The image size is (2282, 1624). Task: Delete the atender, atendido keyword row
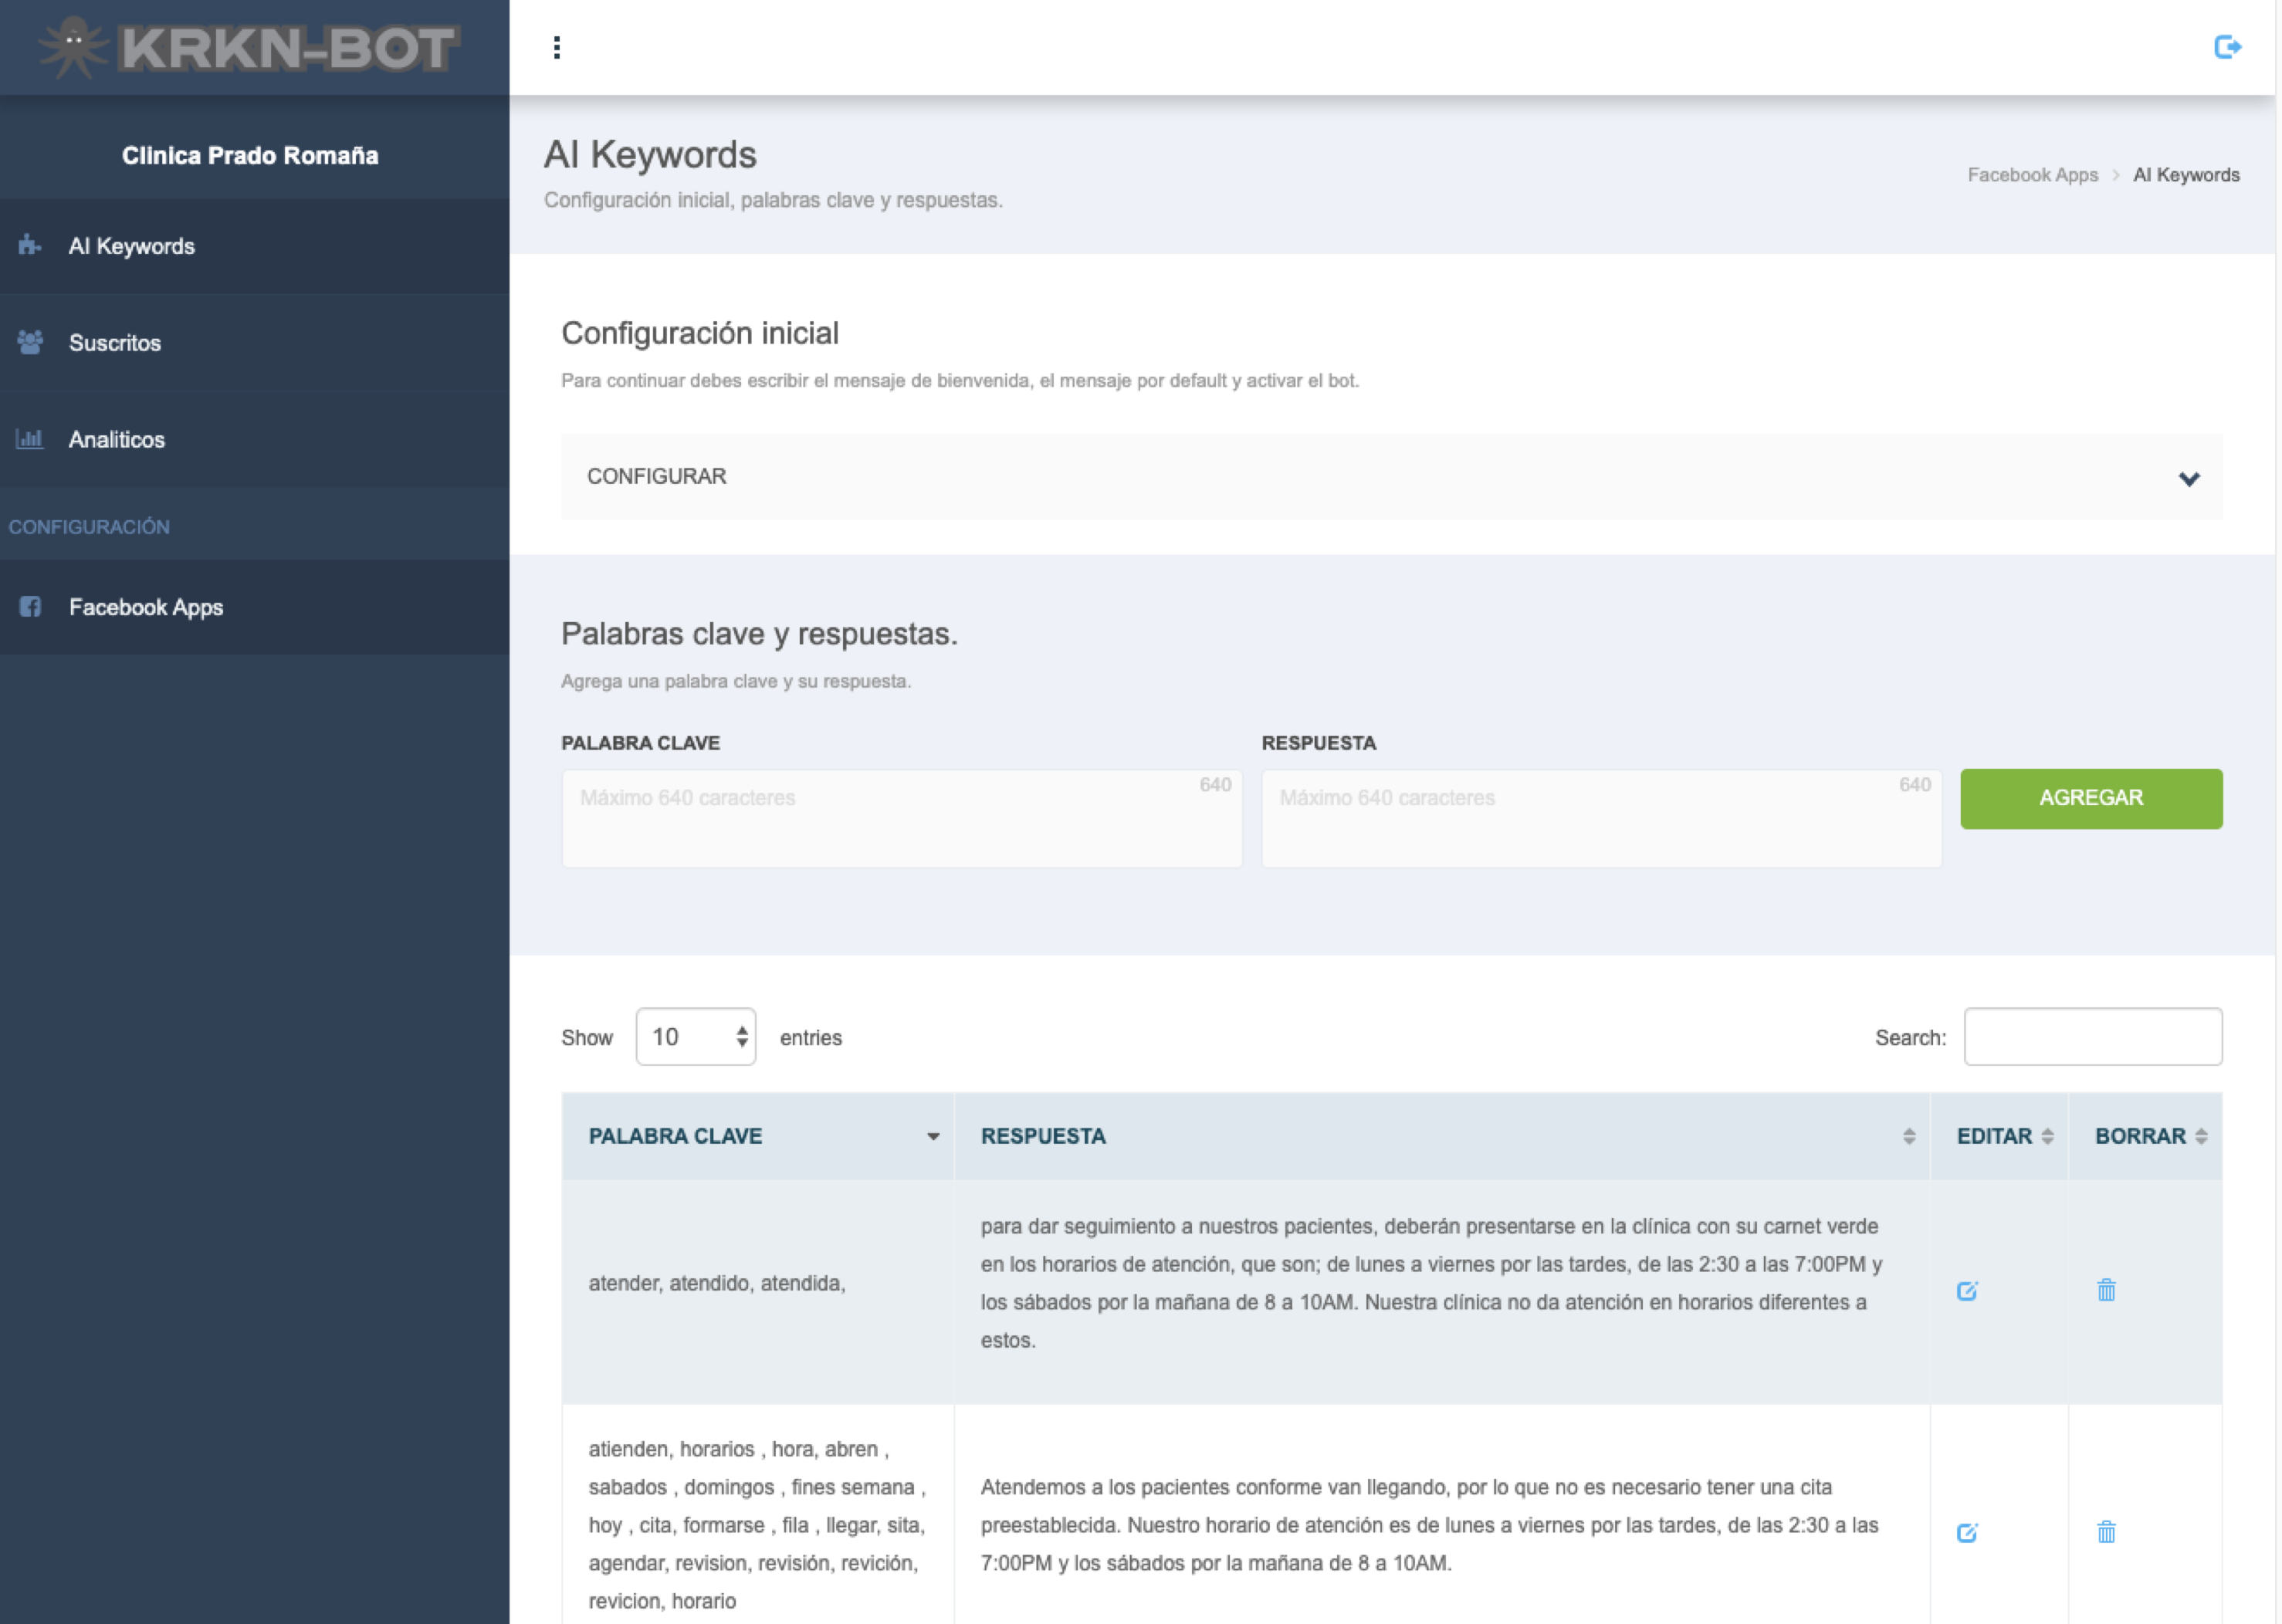[2105, 1290]
